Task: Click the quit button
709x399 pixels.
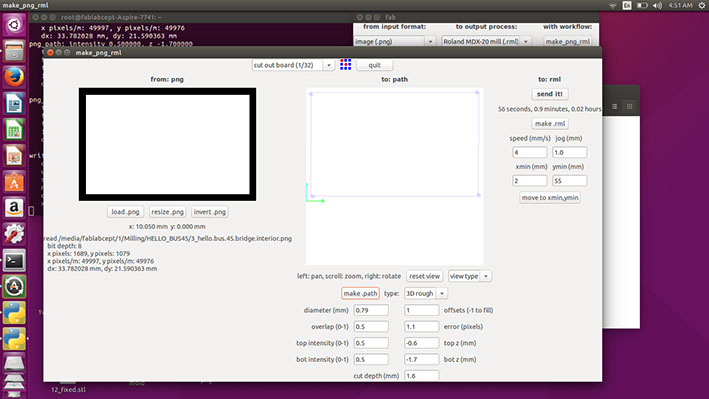Action: (374, 65)
